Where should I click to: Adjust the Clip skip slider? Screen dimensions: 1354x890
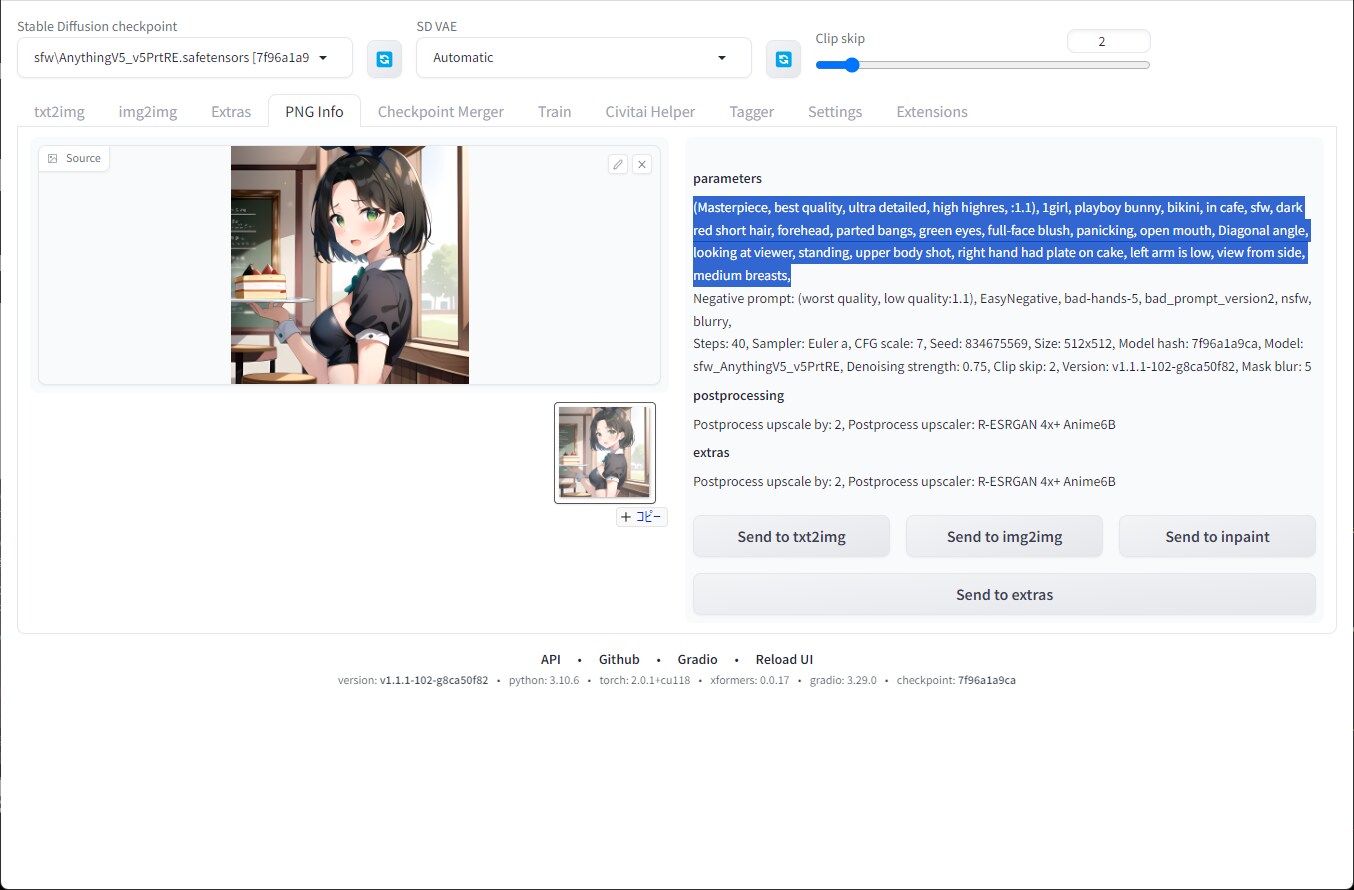click(852, 65)
